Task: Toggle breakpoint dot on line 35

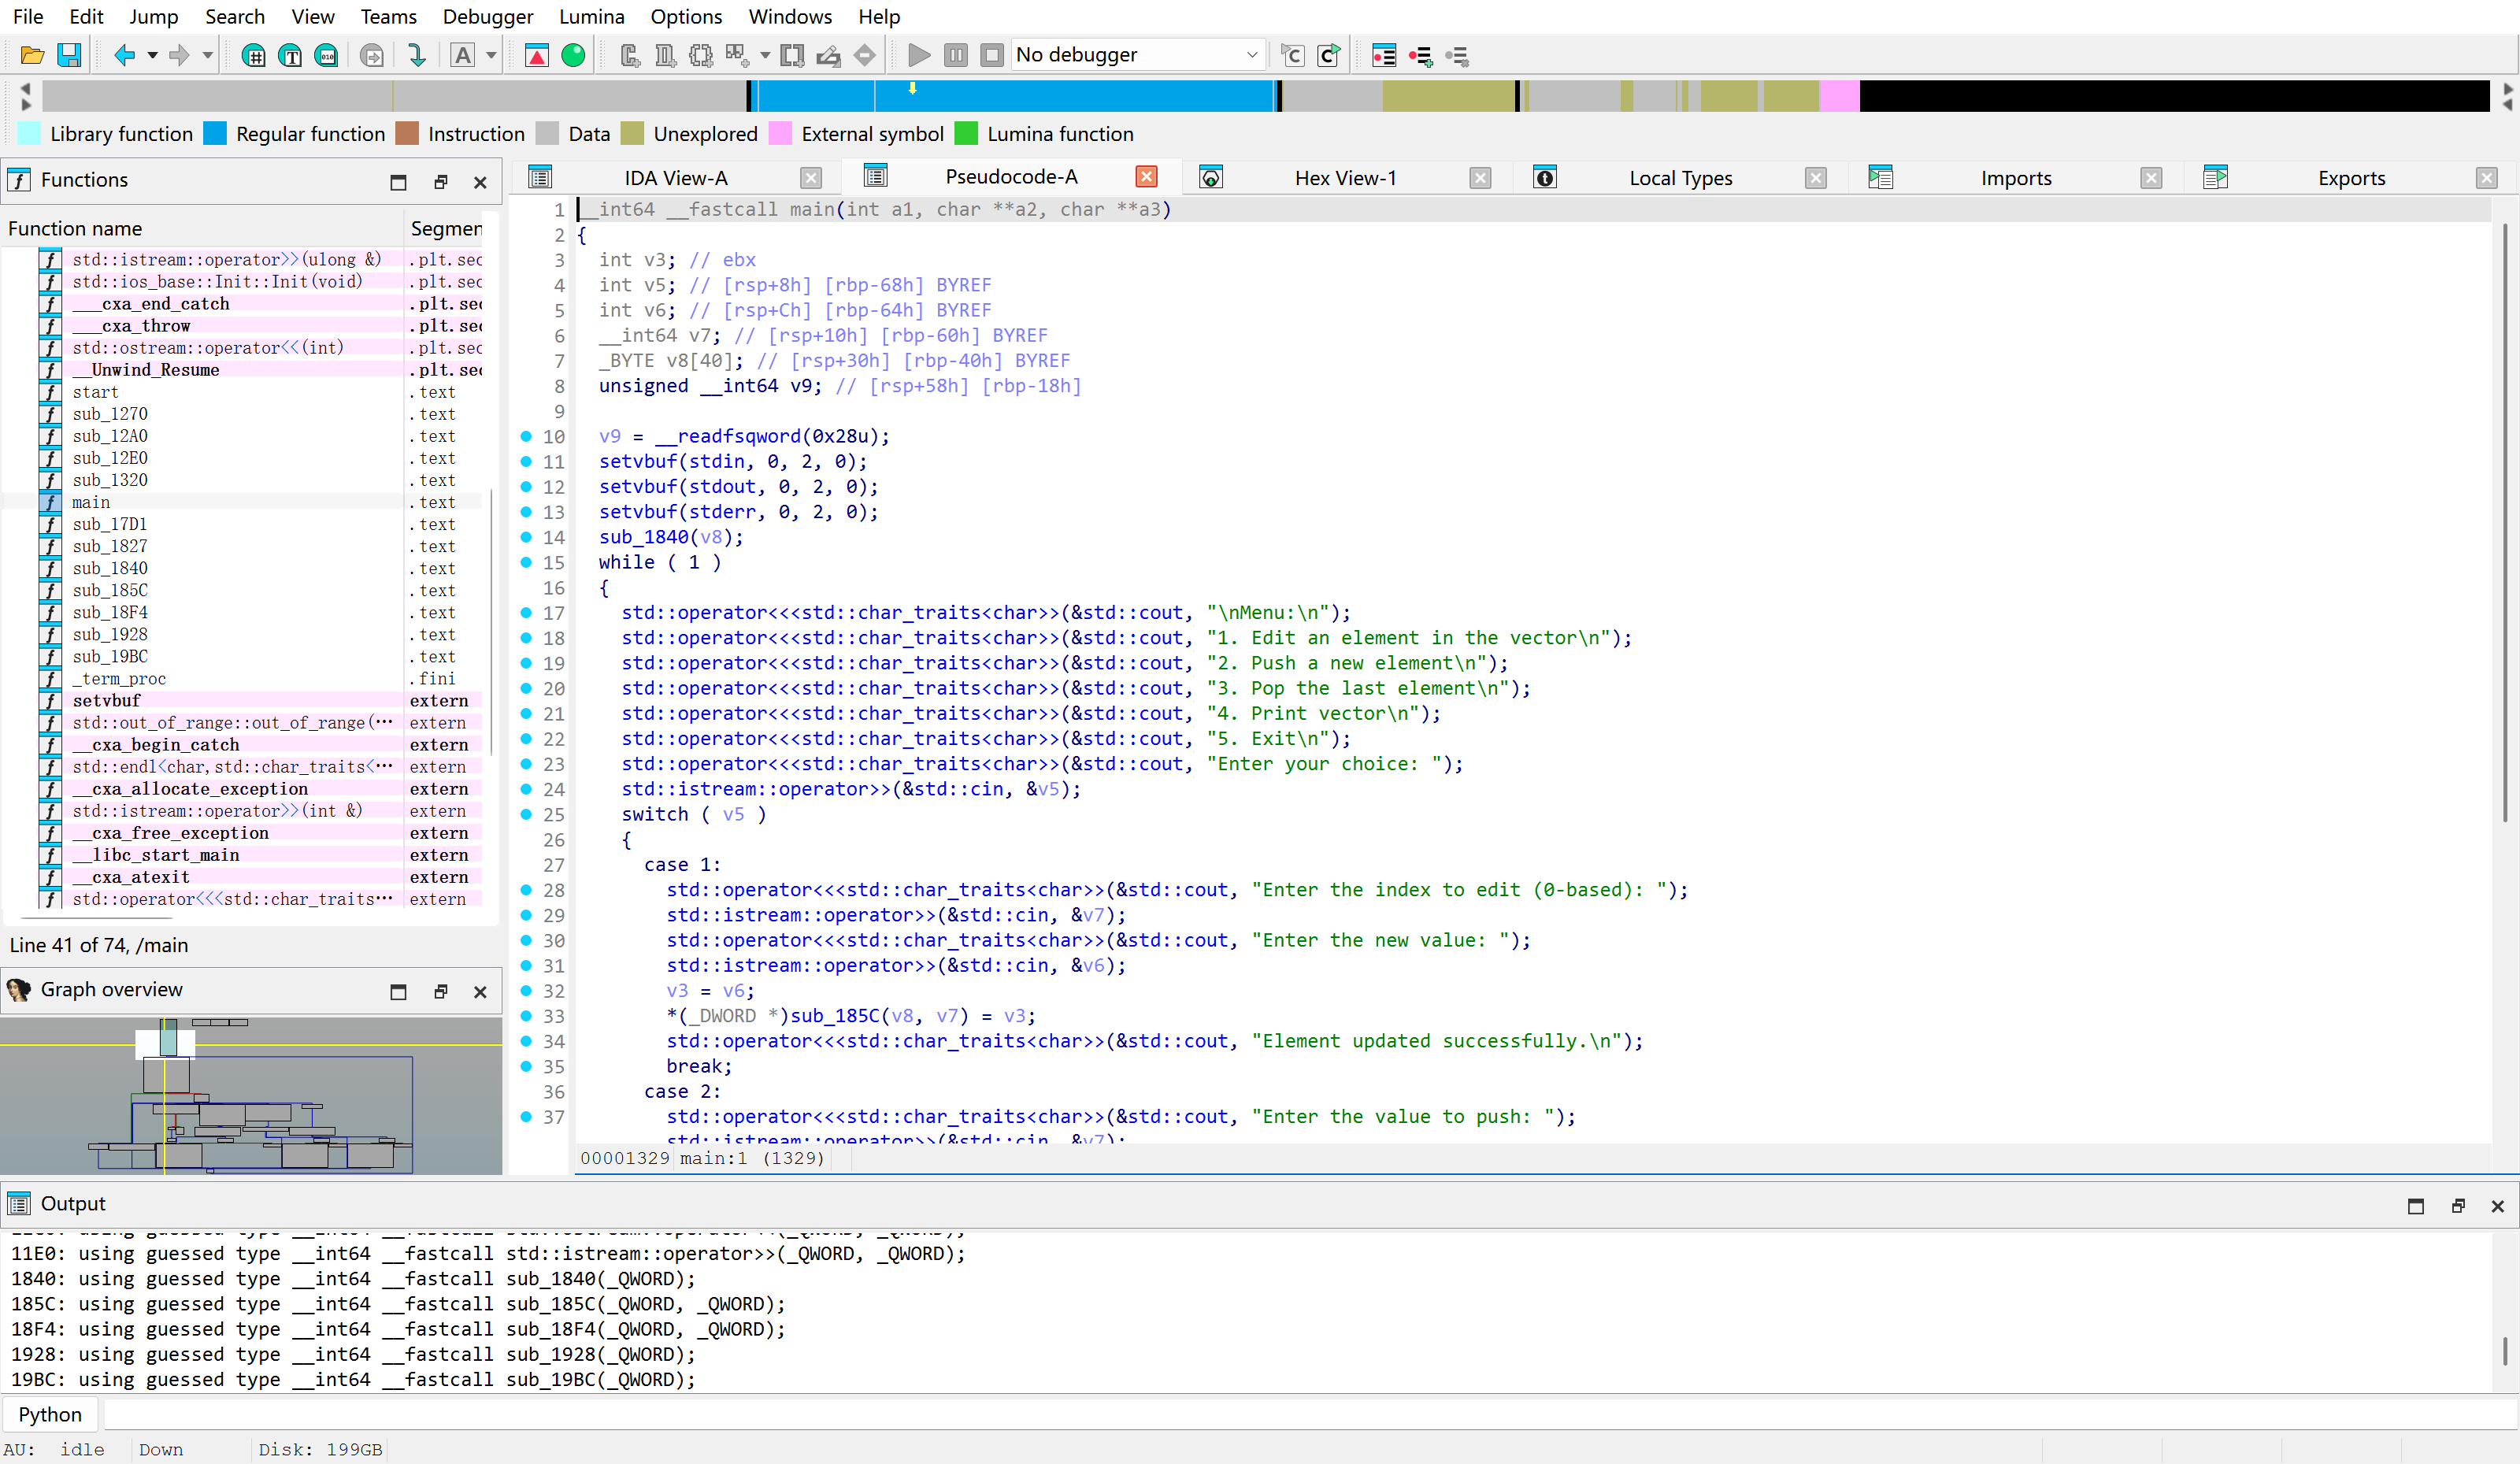Action: [x=526, y=1066]
